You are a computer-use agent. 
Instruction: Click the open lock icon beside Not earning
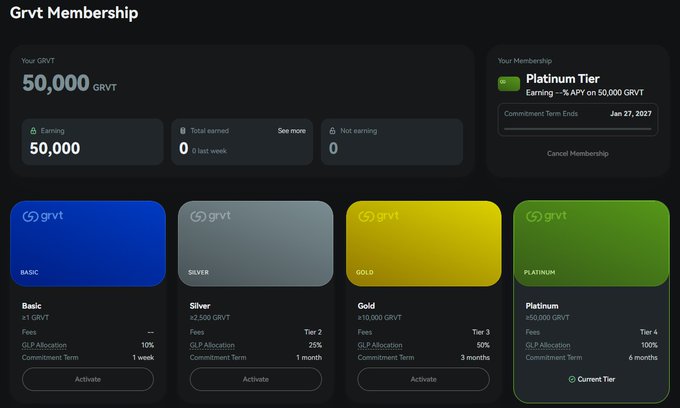click(332, 131)
